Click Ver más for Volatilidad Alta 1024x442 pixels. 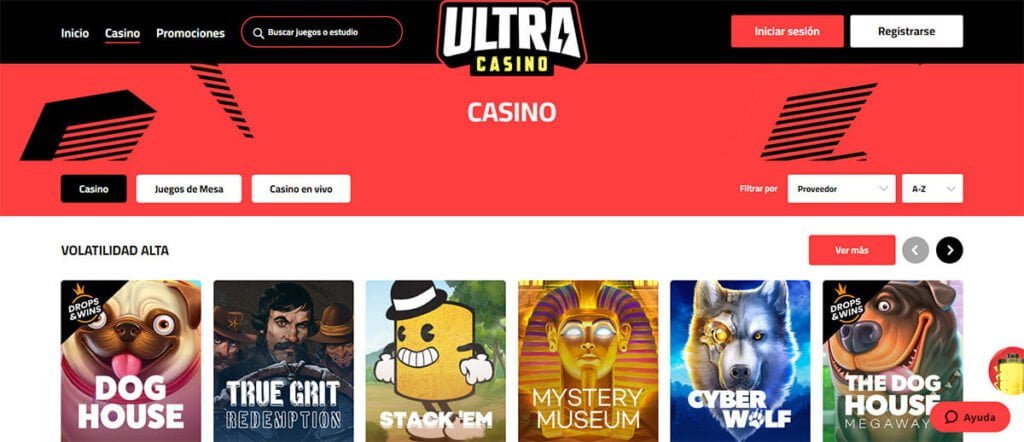point(852,250)
